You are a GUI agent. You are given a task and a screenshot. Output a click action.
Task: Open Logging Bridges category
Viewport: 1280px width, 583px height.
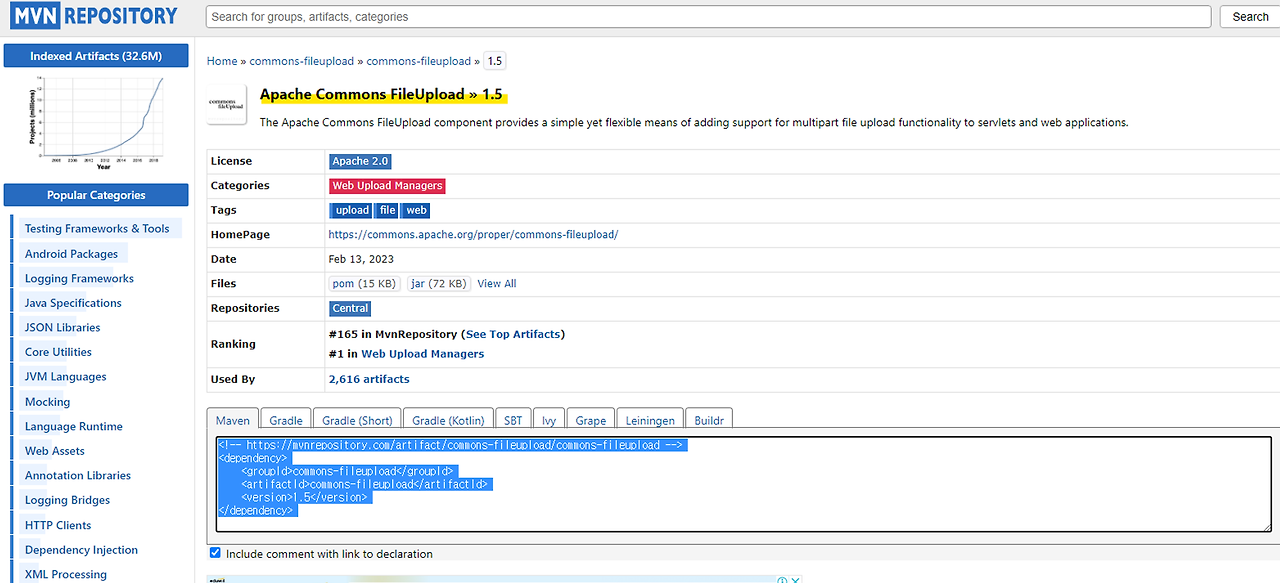pyautogui.click(x=67, y=500)
